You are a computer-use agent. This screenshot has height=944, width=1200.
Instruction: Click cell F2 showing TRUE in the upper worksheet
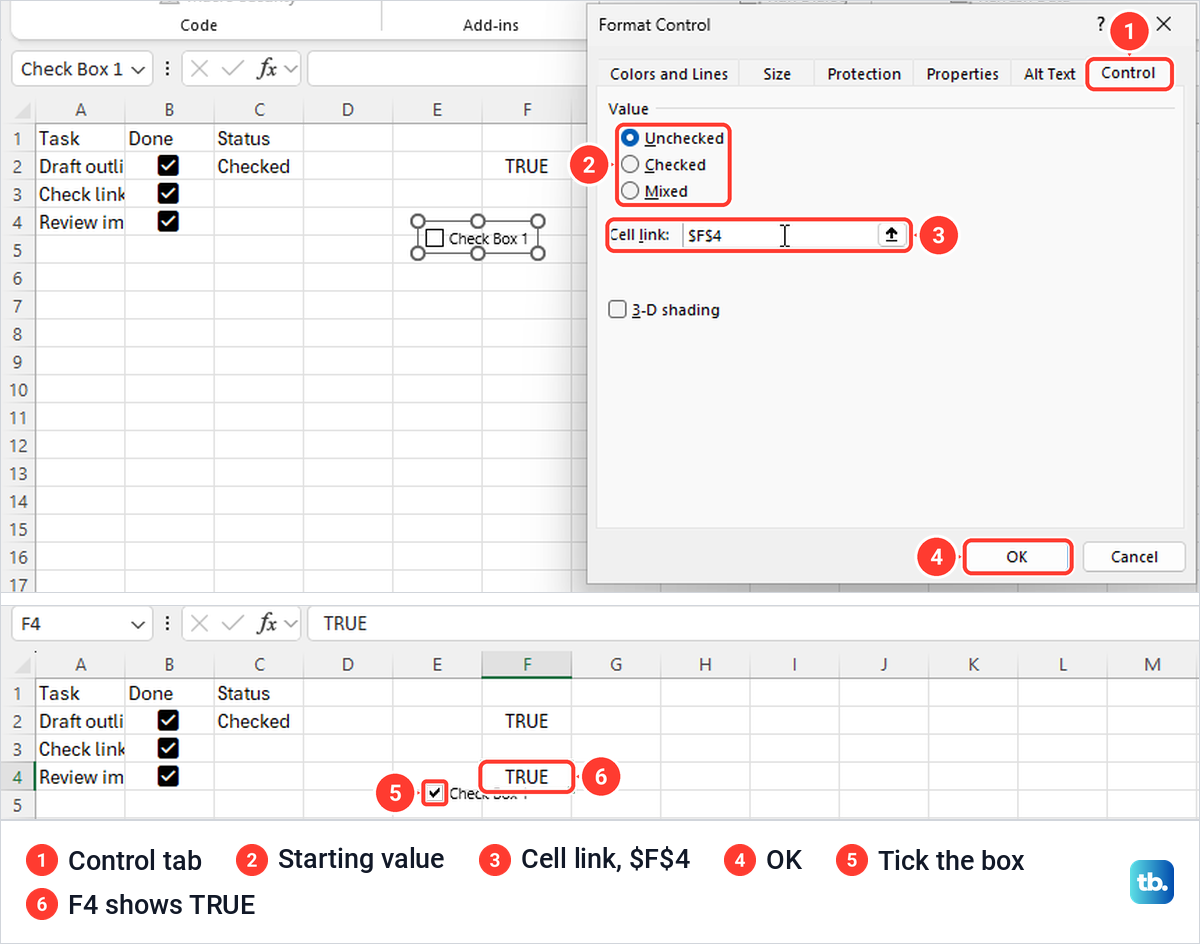tap(527, 166)
